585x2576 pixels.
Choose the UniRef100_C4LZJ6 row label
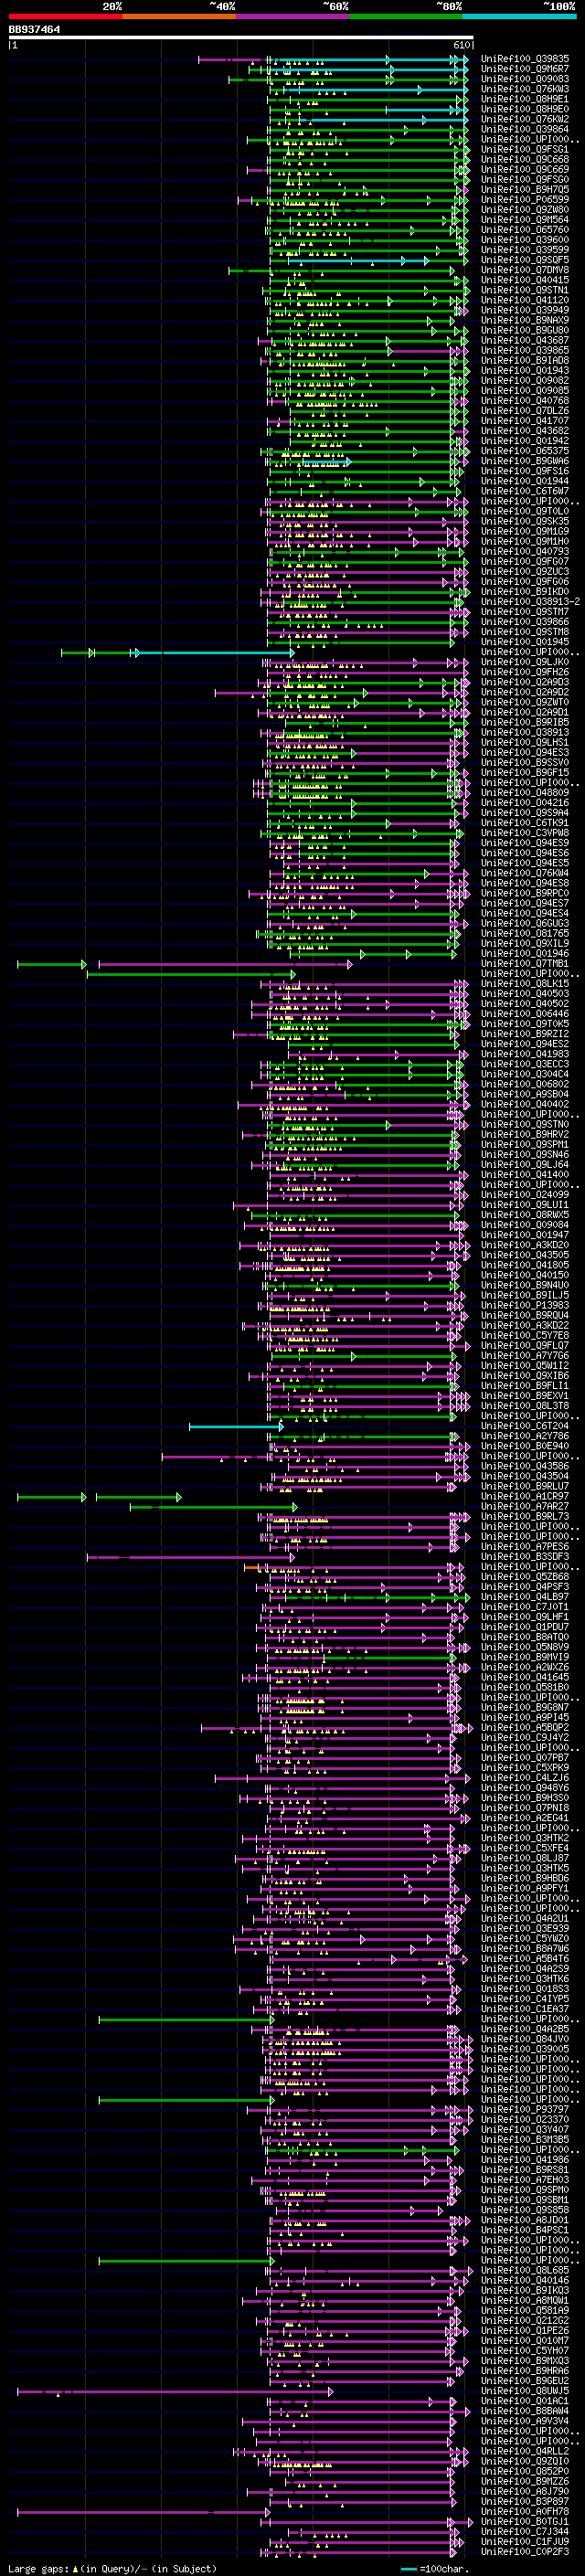525,1778
